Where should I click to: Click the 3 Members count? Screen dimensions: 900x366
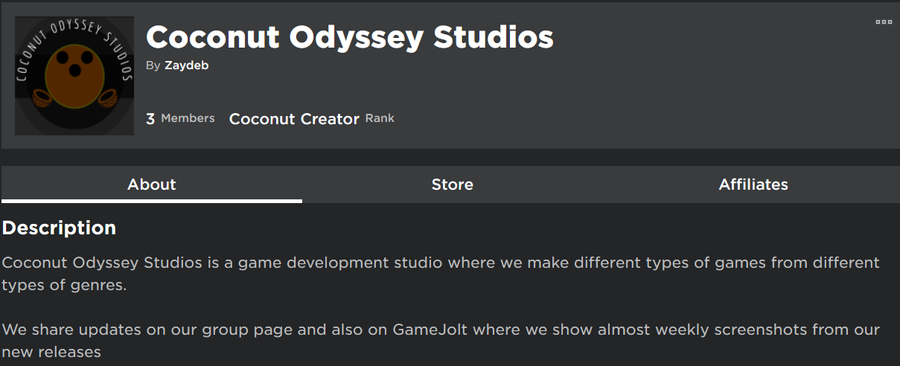[180, 119]
